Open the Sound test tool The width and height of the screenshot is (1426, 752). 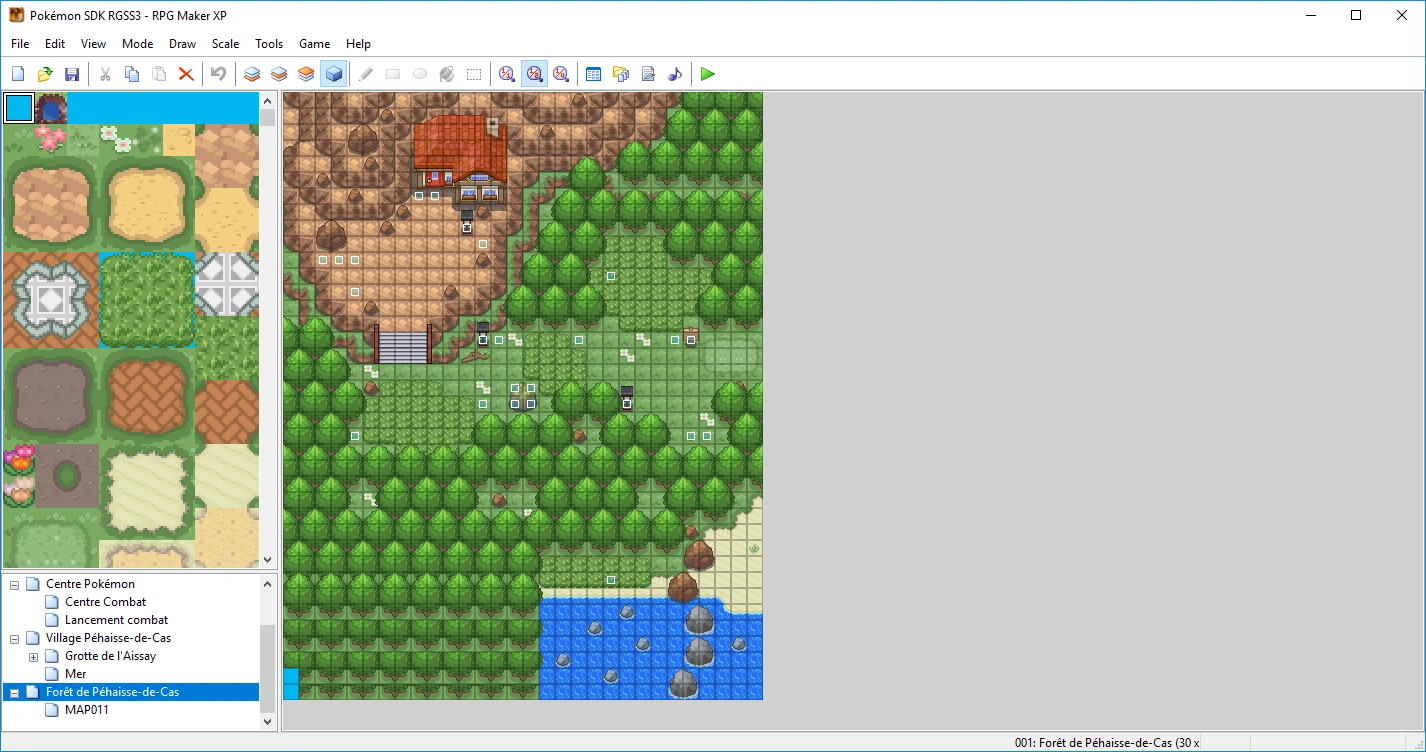pos(675,73)
